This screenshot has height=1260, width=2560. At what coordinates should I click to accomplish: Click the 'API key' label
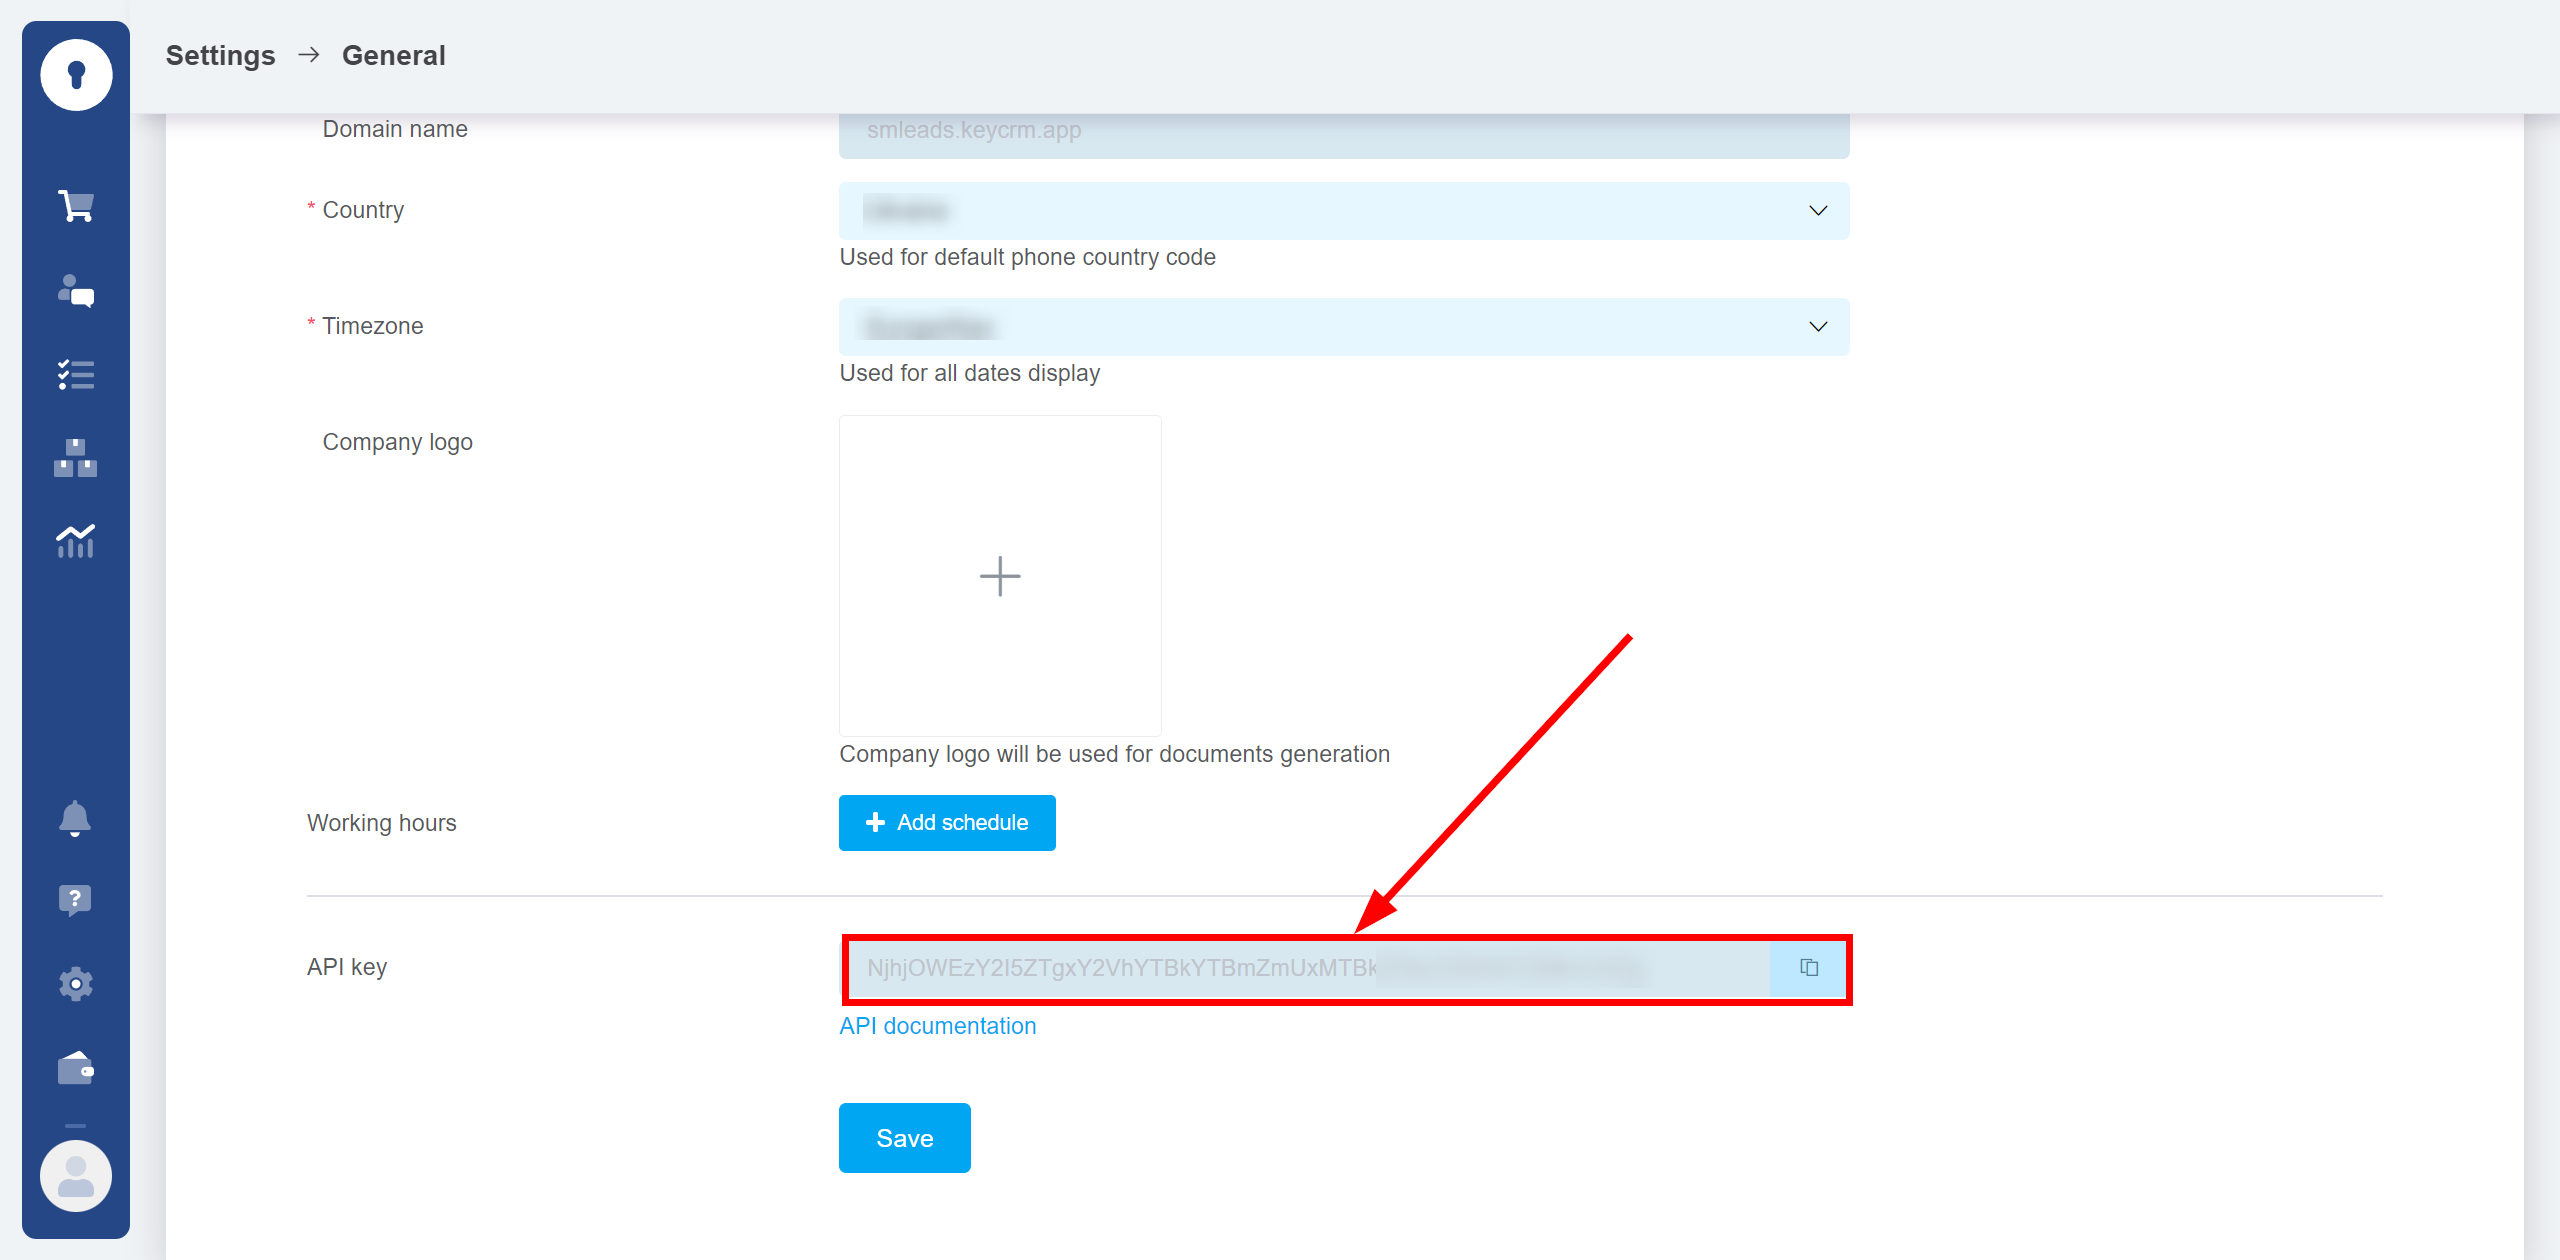[347, 968]
